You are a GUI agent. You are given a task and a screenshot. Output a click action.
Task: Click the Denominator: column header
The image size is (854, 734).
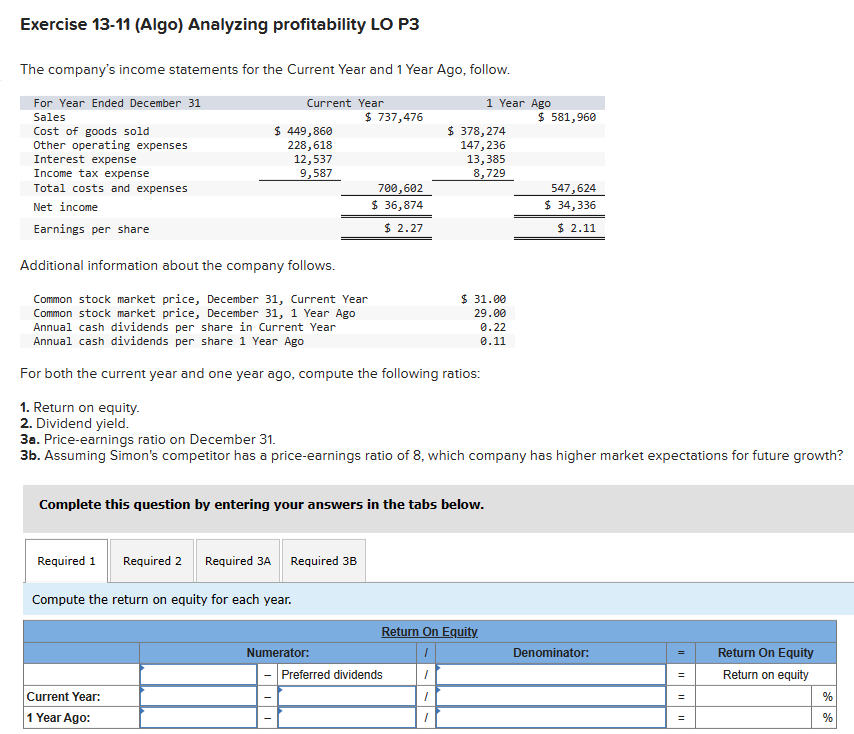click(551, 653)
